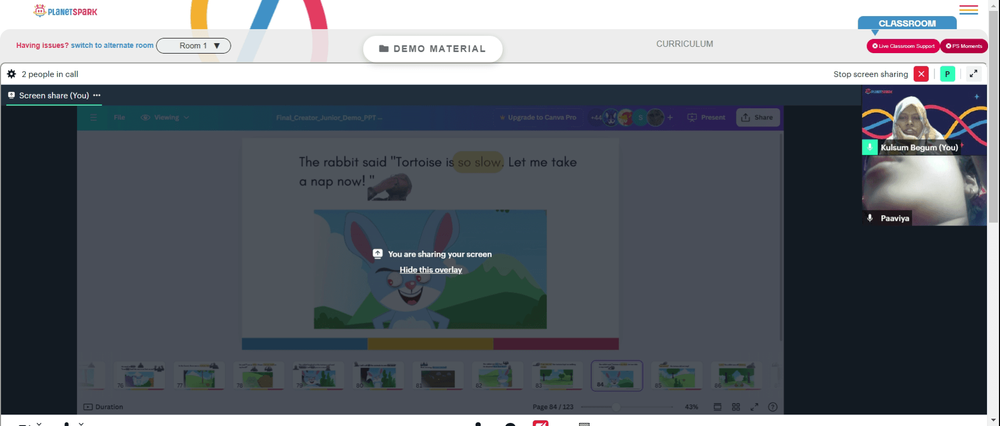Open Canva hamburger menu icon

click(x=93, y=117)
